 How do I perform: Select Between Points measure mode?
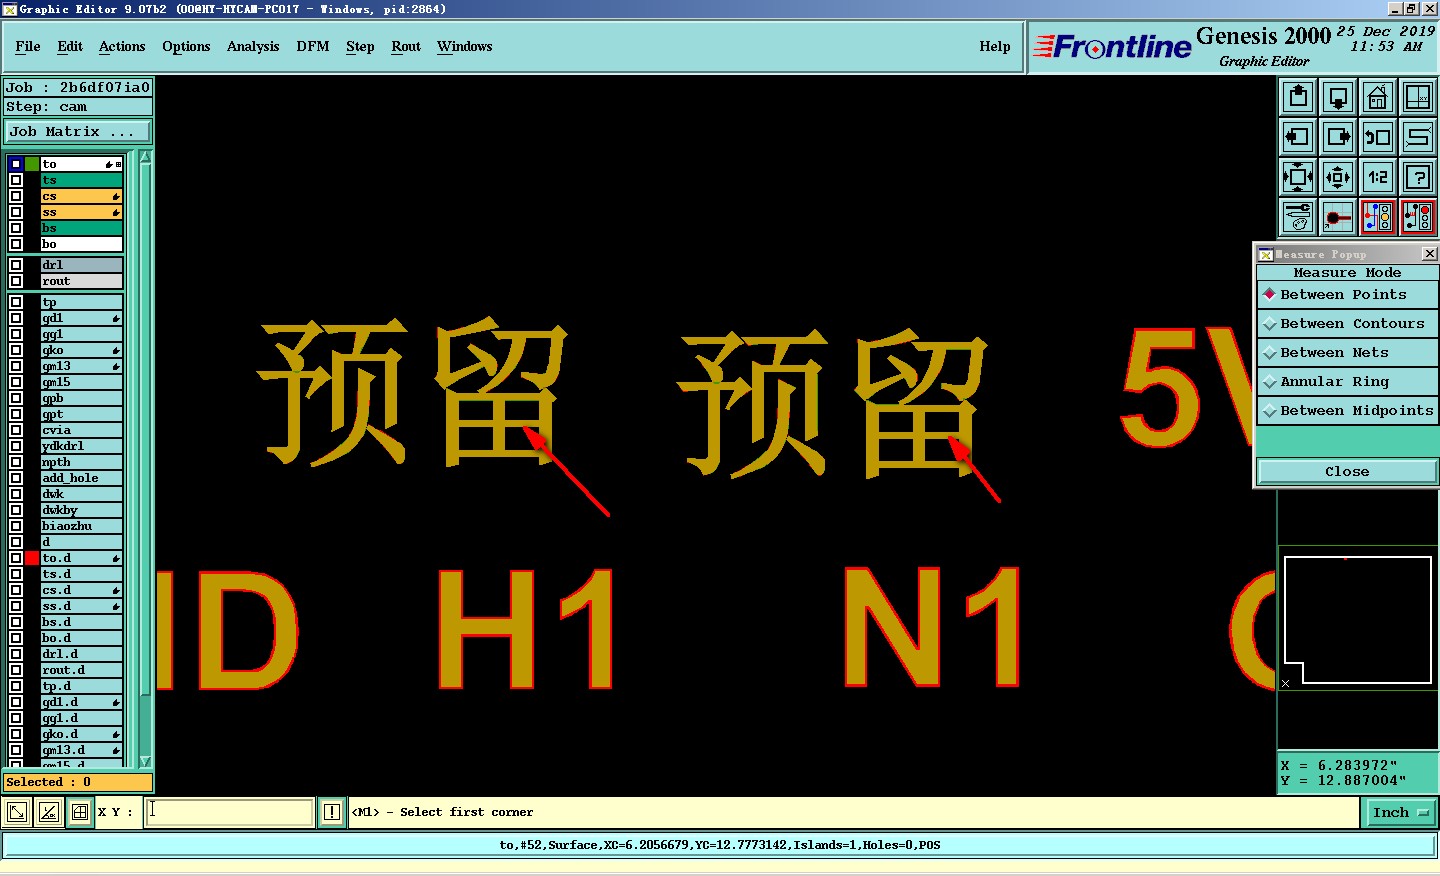(1347, 294)
